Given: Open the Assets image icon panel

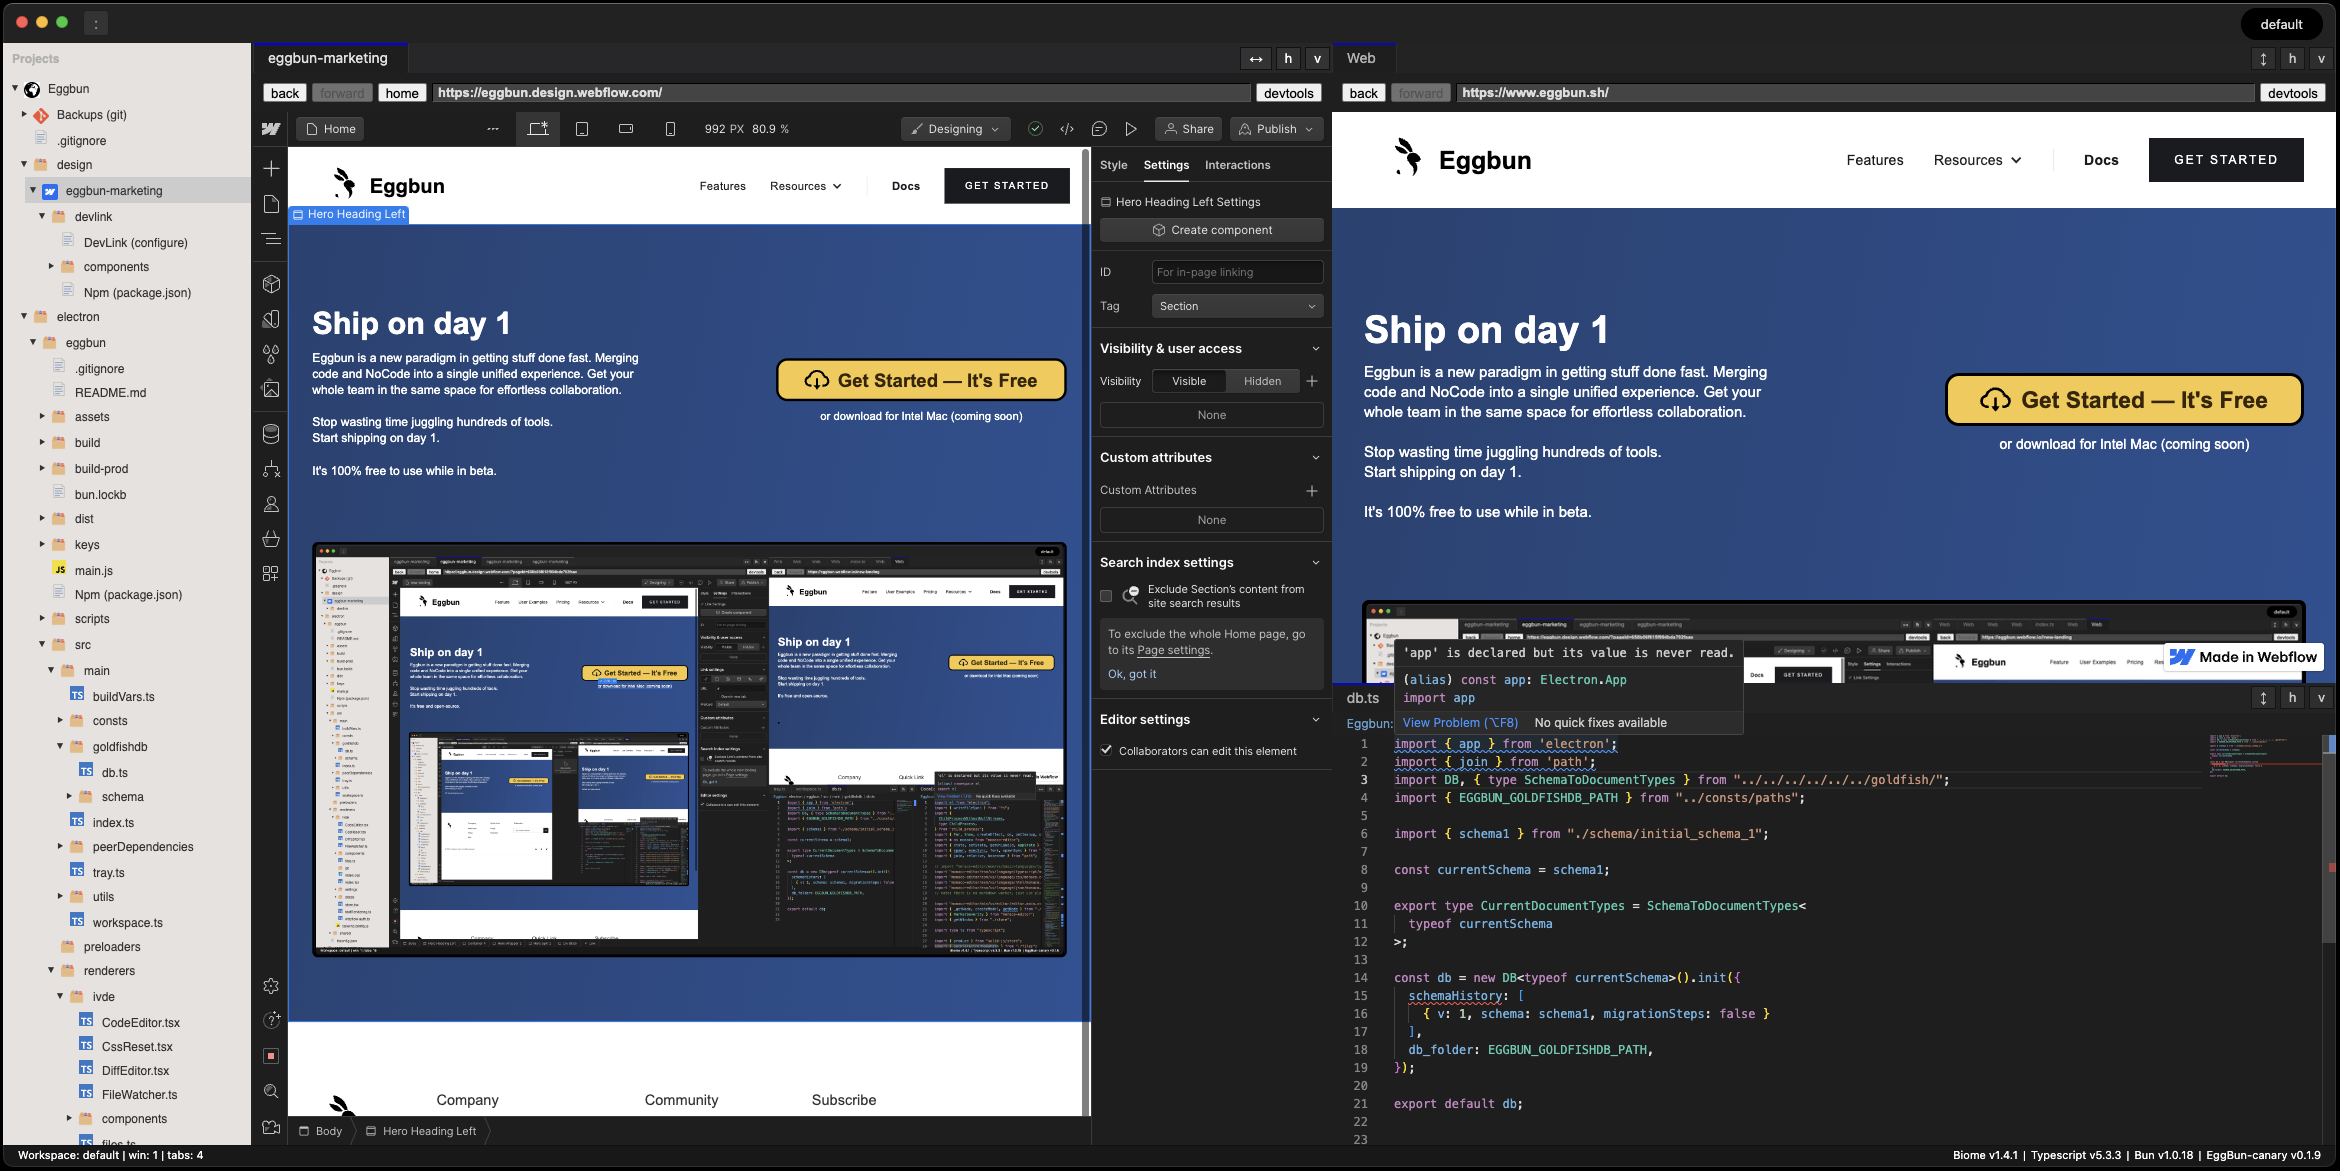Looking at the screenshot, I should (x=271, y=389).
